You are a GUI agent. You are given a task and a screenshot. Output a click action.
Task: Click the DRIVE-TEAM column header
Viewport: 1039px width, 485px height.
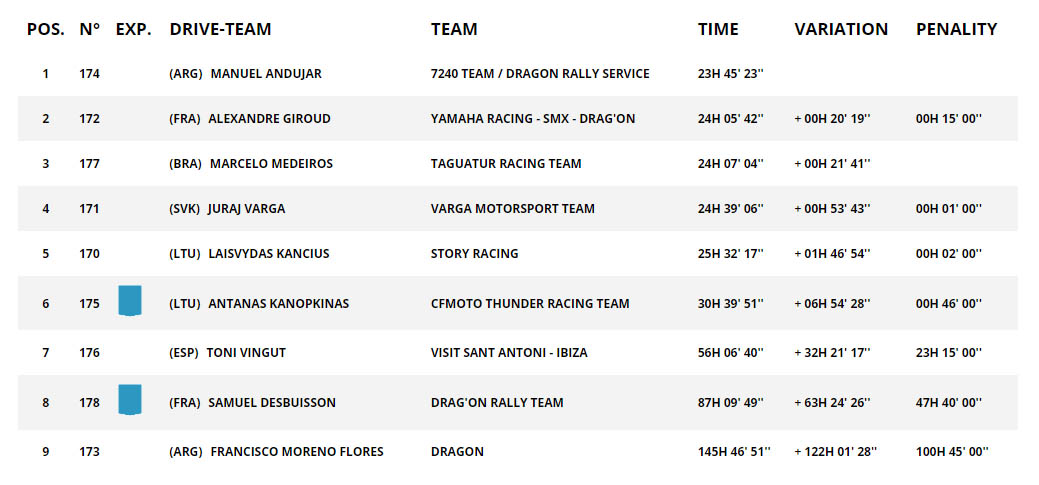[220, 29]
